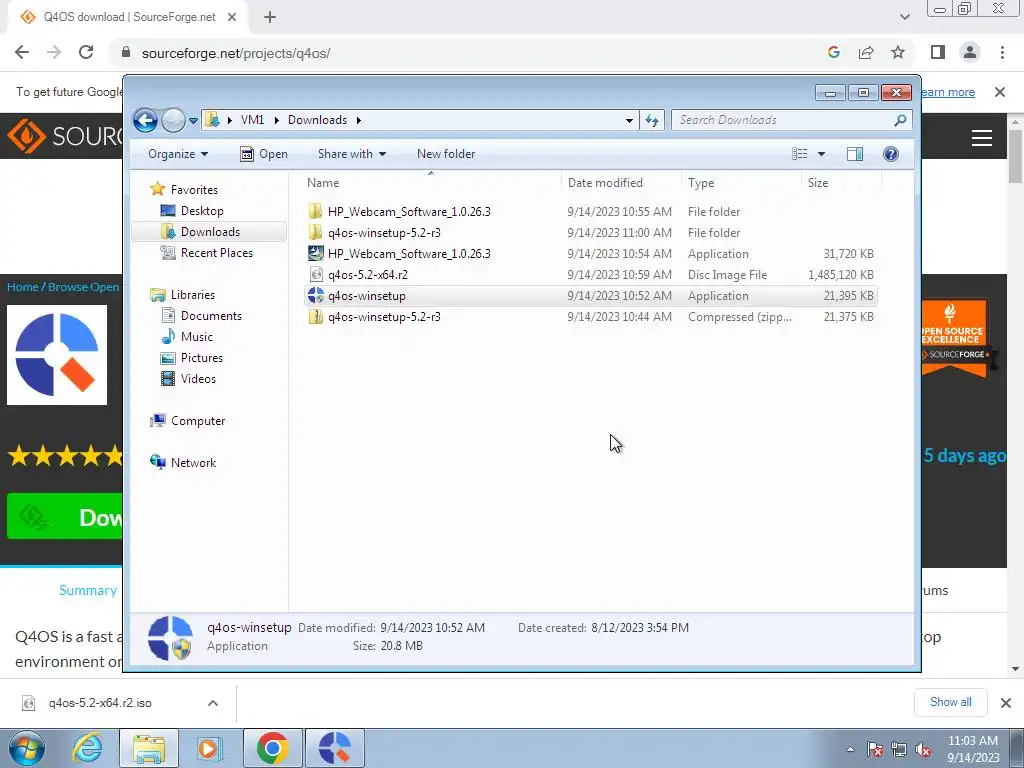The height and width of the screenshot is (768, 1024).
Task: Select HP_Webcam_Software_1.0.26.3 application icon
Action: click(x=315, y=253)
